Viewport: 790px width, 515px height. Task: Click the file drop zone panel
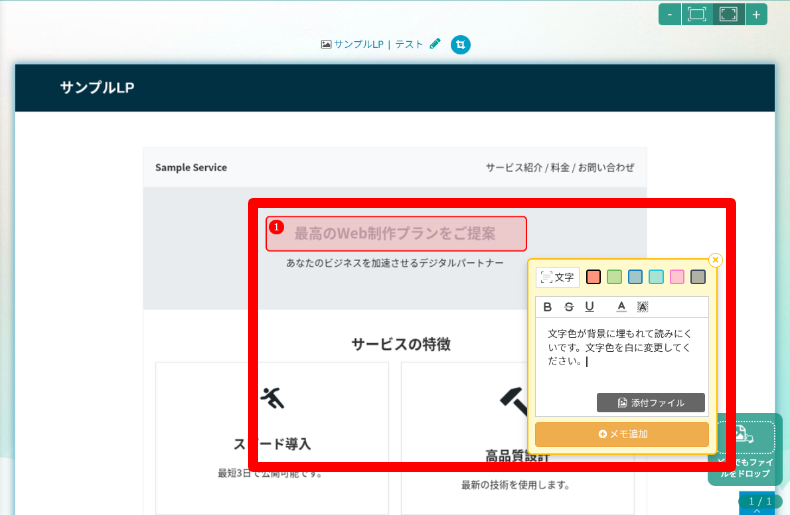tap(746, 449)
